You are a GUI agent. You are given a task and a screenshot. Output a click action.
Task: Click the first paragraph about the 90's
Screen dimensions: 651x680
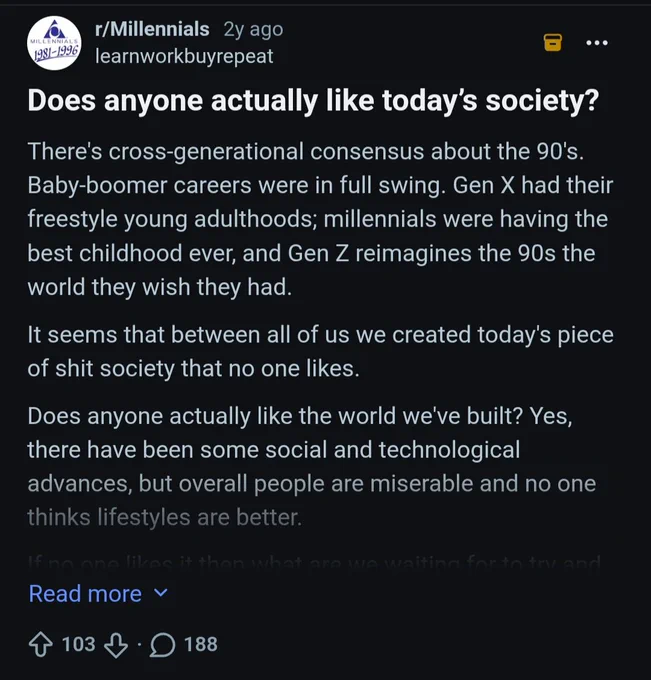click(320, 219)
